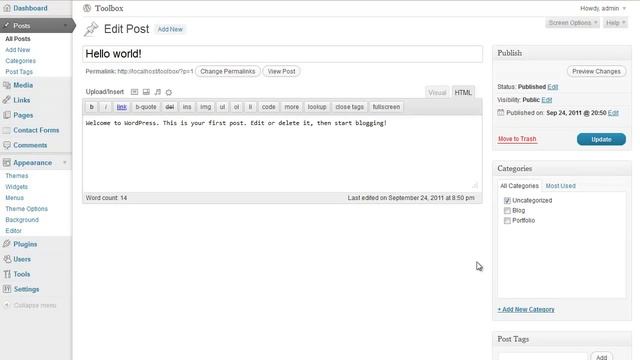Open All Posts submenu item

coord(18,39)
